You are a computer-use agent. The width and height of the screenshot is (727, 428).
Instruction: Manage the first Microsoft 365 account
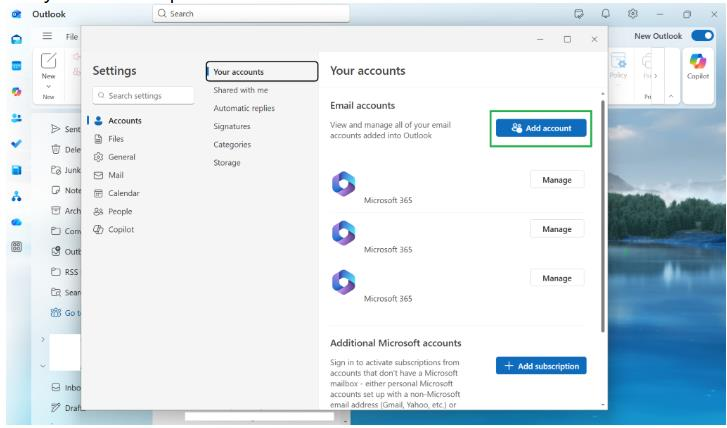point(557,179)
